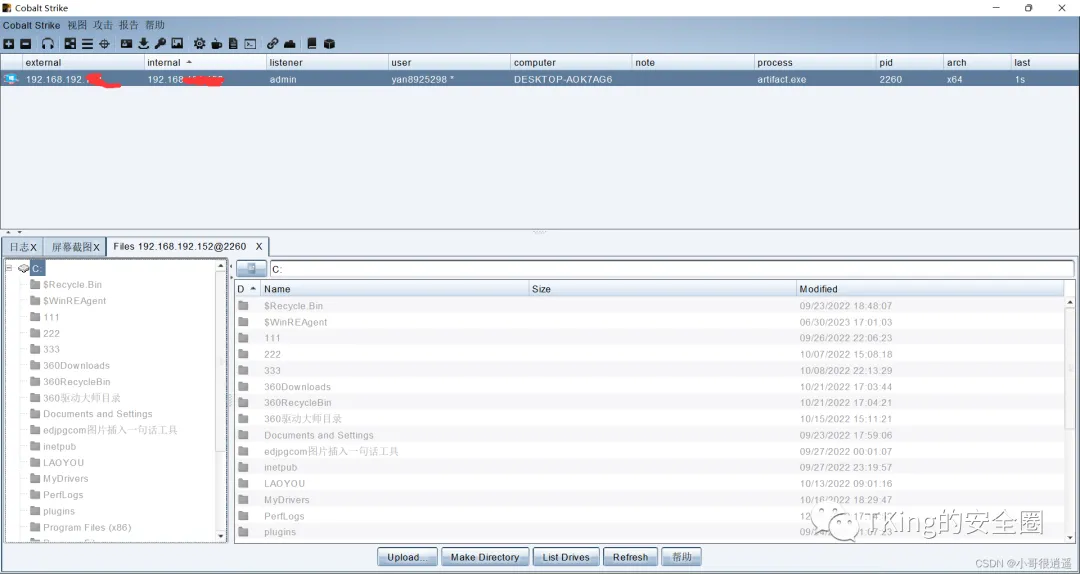Image resolution: width=1080 pixels, height=574 pixels.
Task: Open Manage Web Server cloud icon
Action: pos(290,43)
